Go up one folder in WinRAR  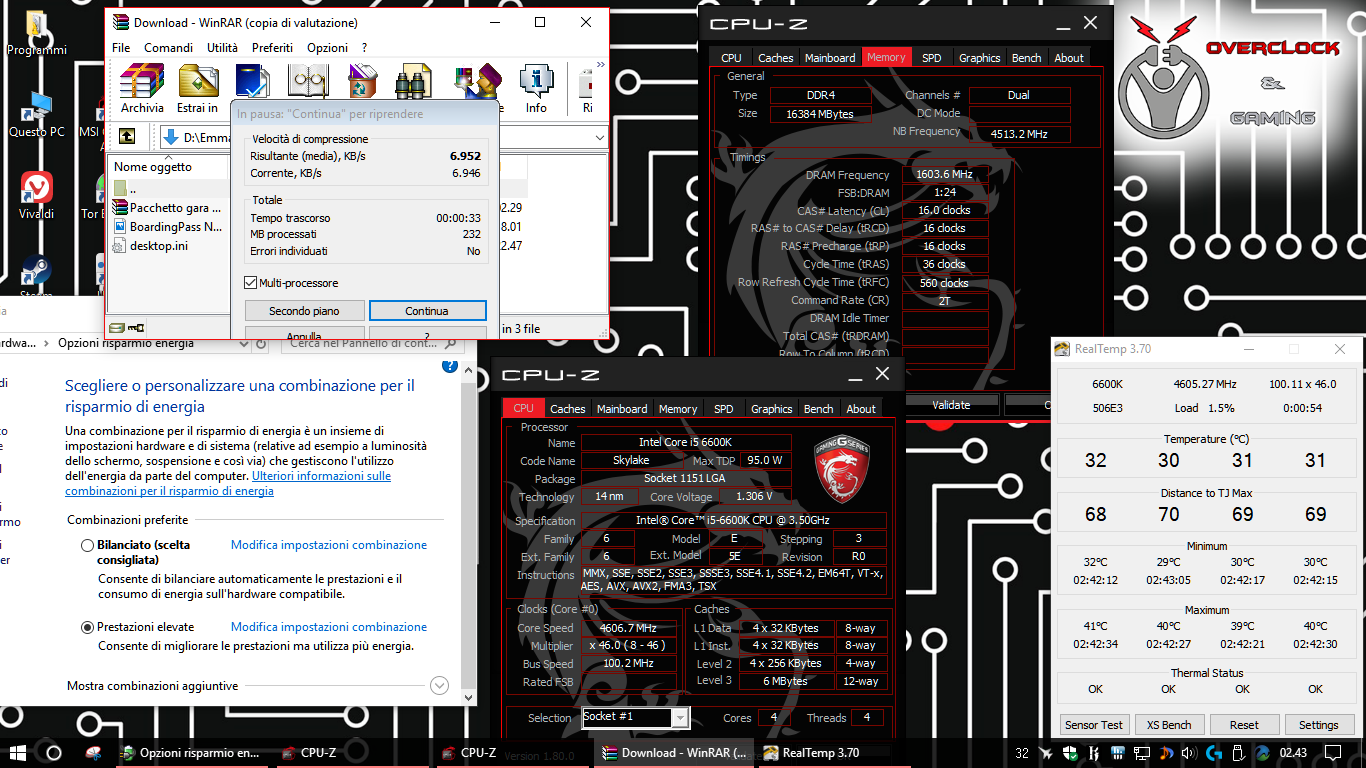127,137
